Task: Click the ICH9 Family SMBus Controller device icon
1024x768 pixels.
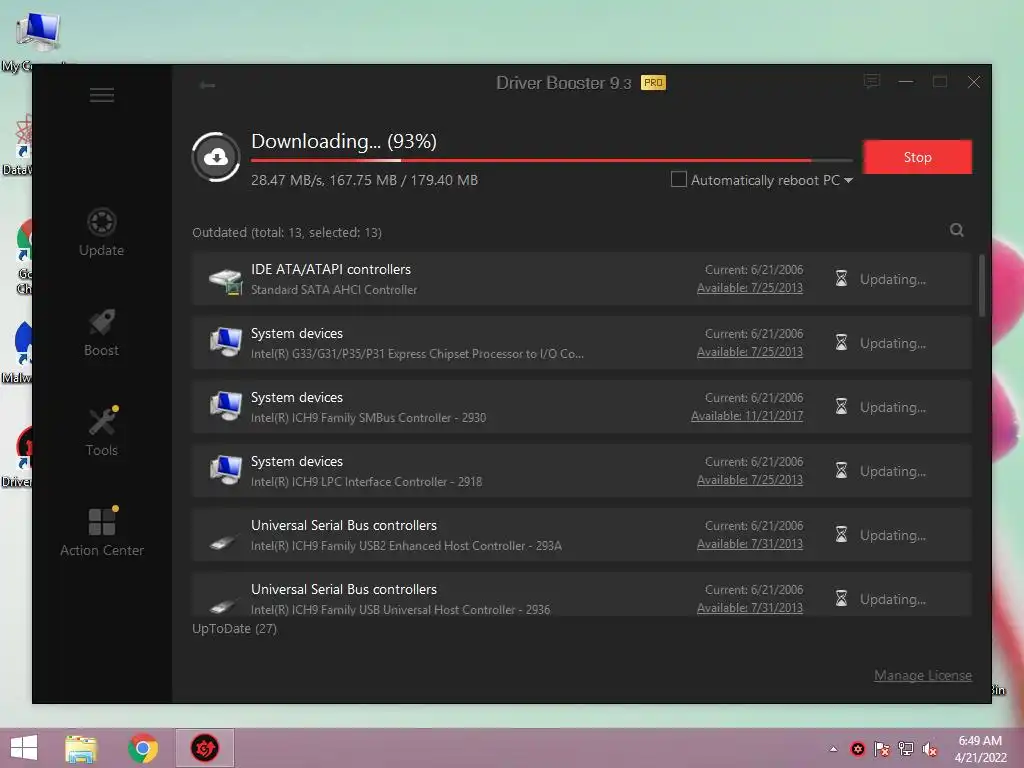Action: coord(225,406)
